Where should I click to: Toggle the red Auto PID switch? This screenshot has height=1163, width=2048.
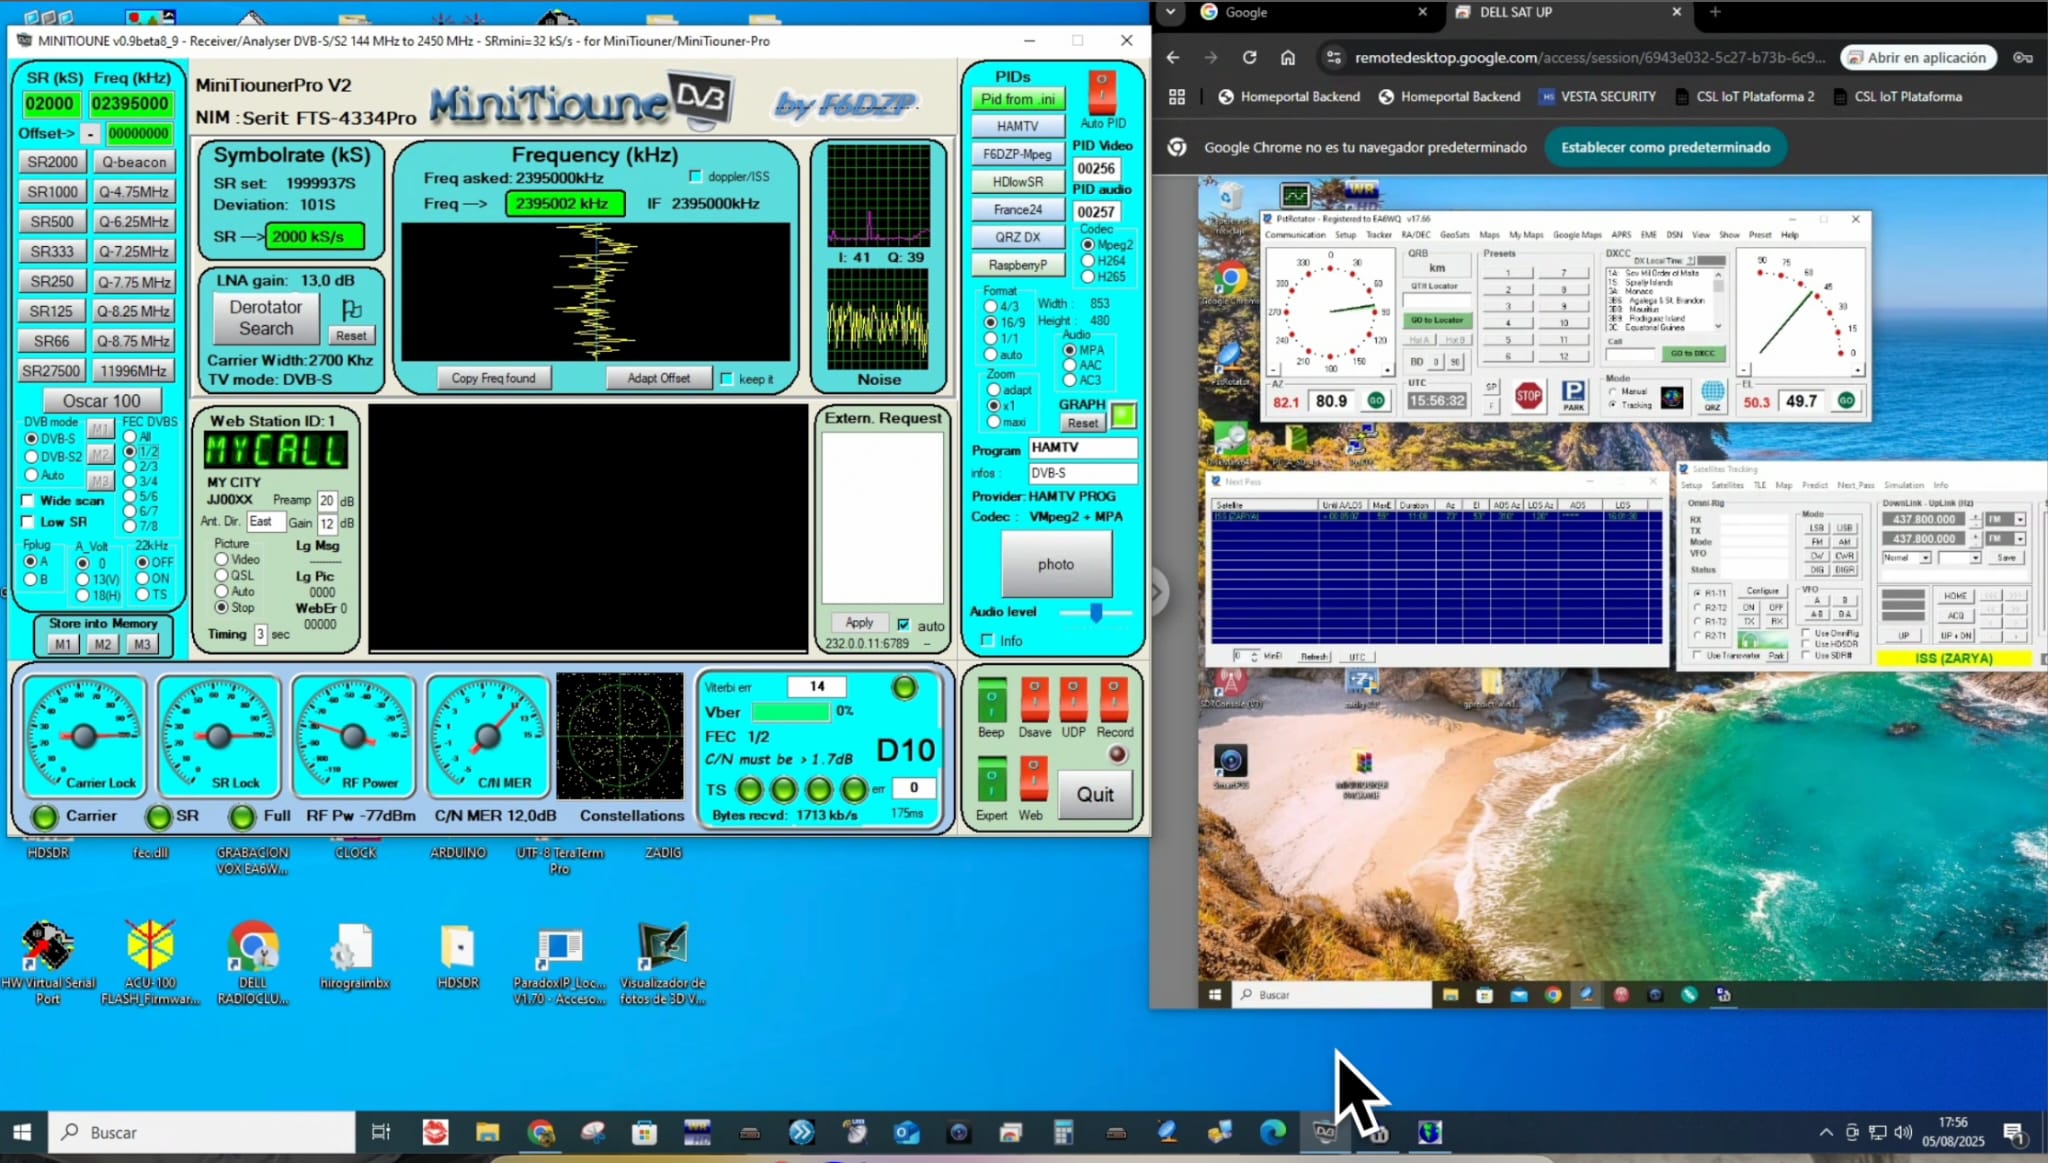[1102, 92]
